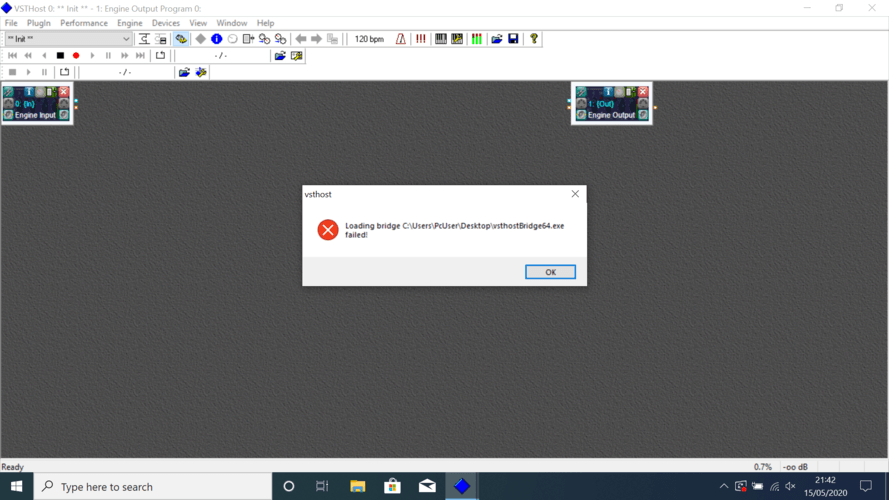Click the keyboard configuration icon
This screenshot has height=500, width=889.
(x=456, y=39)
